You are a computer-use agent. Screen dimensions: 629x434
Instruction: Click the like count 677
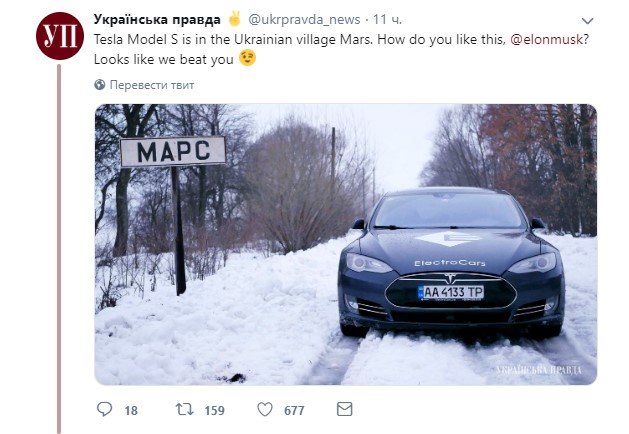tap(294, 410)
